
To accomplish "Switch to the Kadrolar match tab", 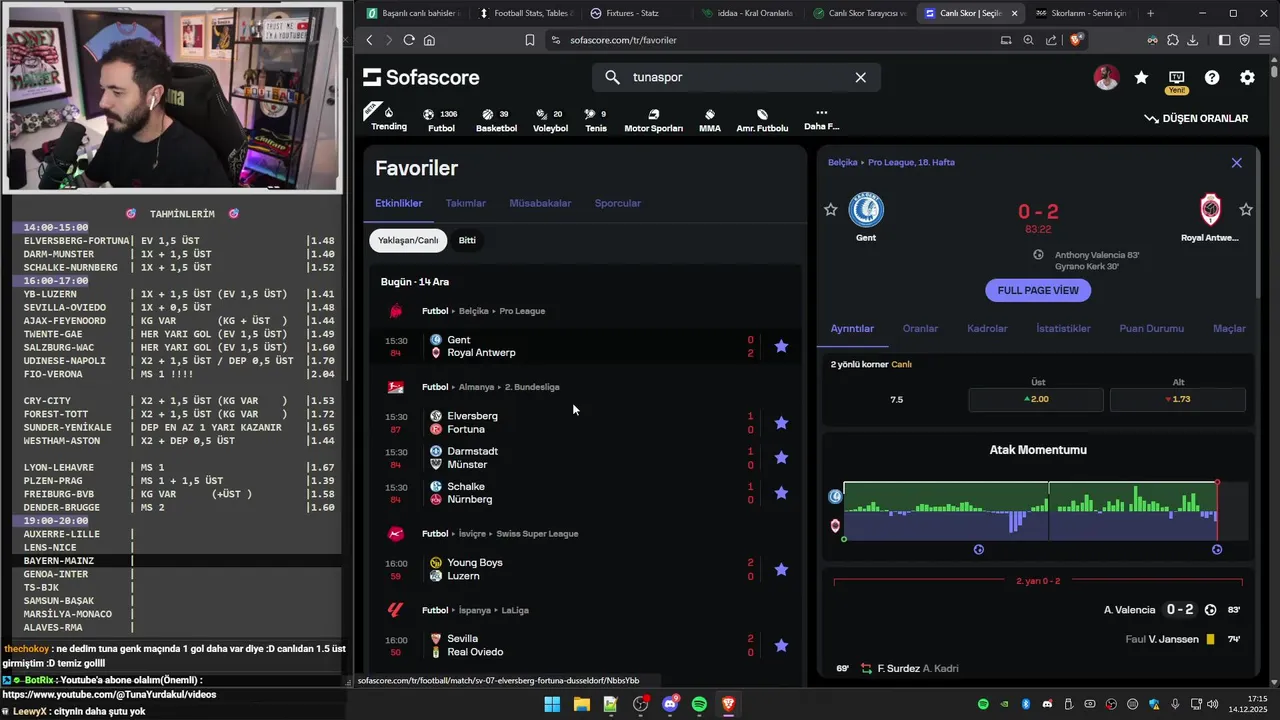I will [987, 328].
